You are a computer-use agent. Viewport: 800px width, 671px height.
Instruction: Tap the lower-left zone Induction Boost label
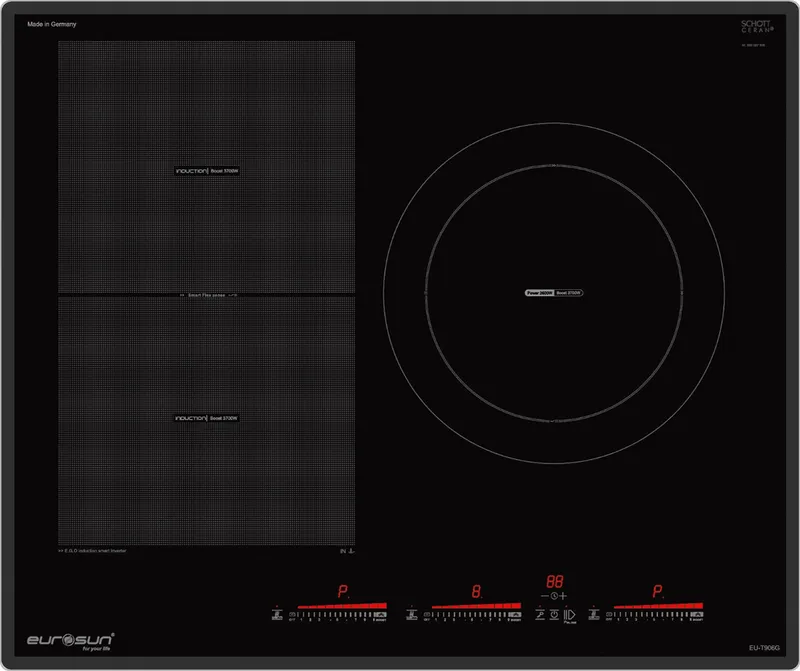208,417
